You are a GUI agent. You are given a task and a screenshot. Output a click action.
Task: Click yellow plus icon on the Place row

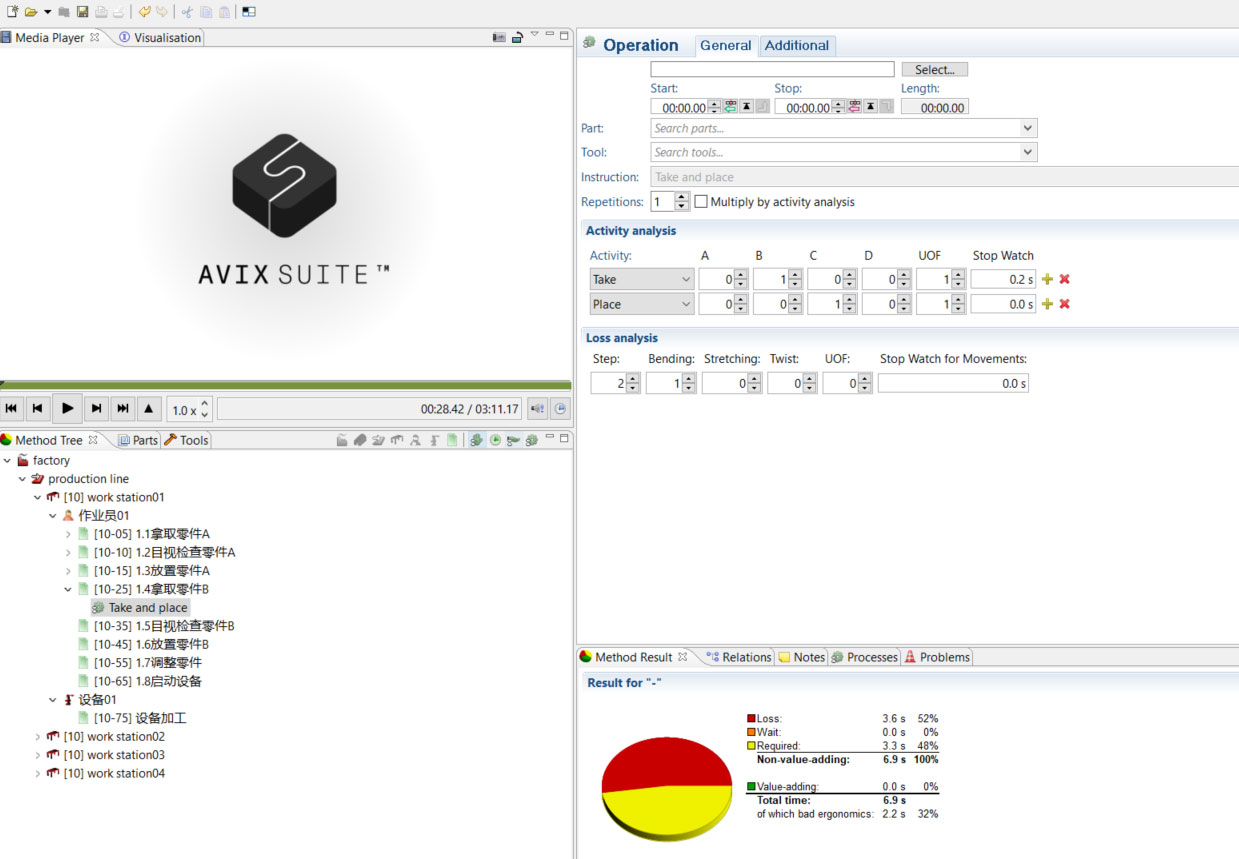(x=1047, y=305)
